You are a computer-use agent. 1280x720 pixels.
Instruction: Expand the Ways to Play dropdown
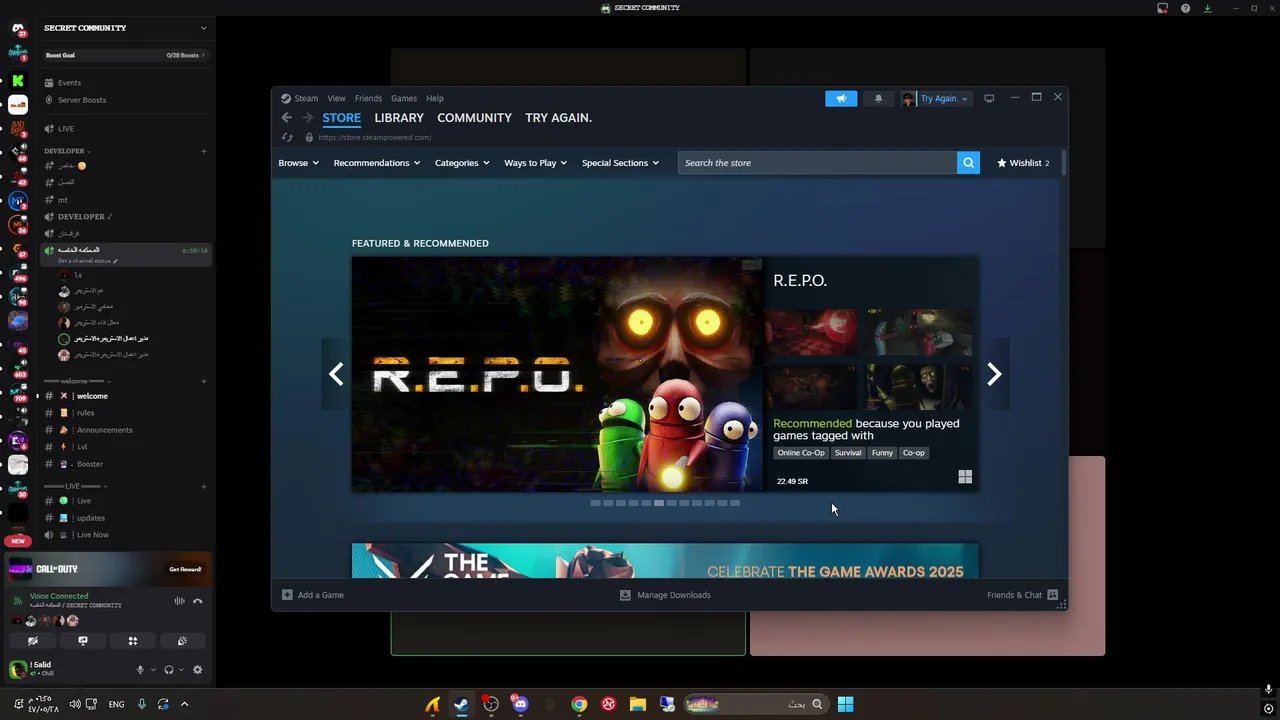[x=535, y=163]
